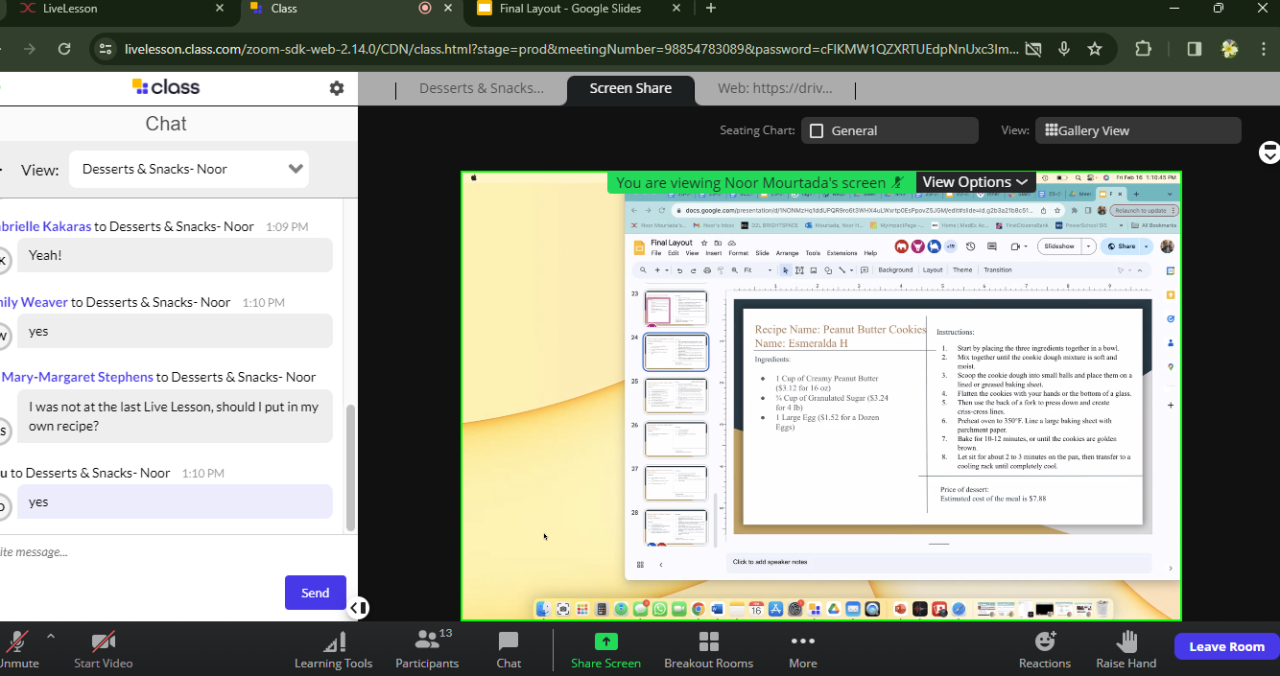Open Slides zoom Fit dropdown
The height and width of the screenshot is (676, 1280).
[758, 270]
